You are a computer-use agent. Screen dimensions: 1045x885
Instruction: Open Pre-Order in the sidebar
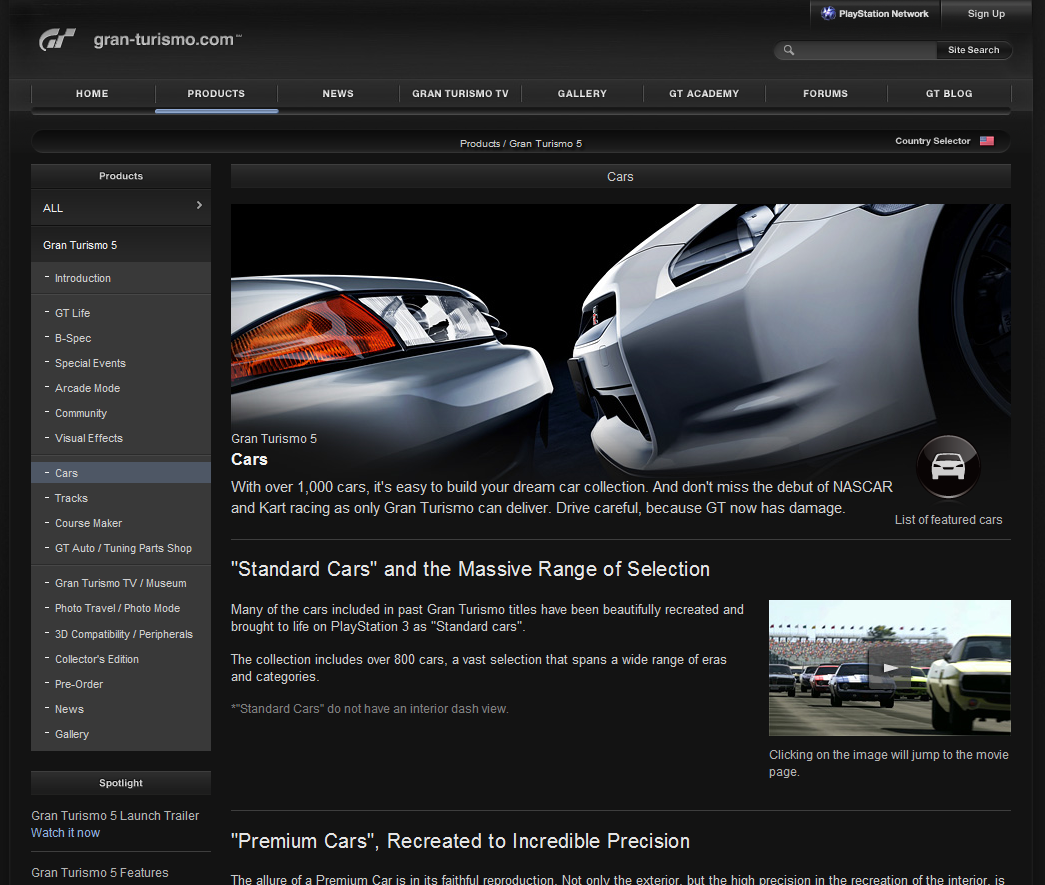point(79,684)
